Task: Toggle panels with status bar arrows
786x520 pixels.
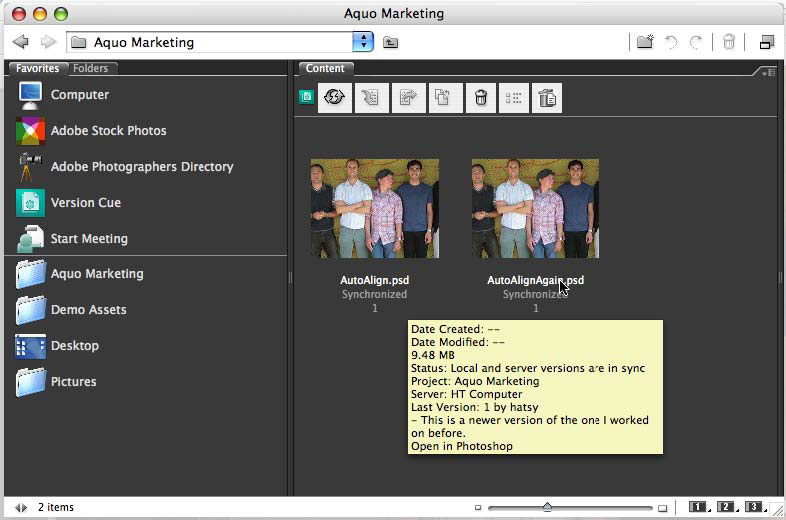Action: 21,507
